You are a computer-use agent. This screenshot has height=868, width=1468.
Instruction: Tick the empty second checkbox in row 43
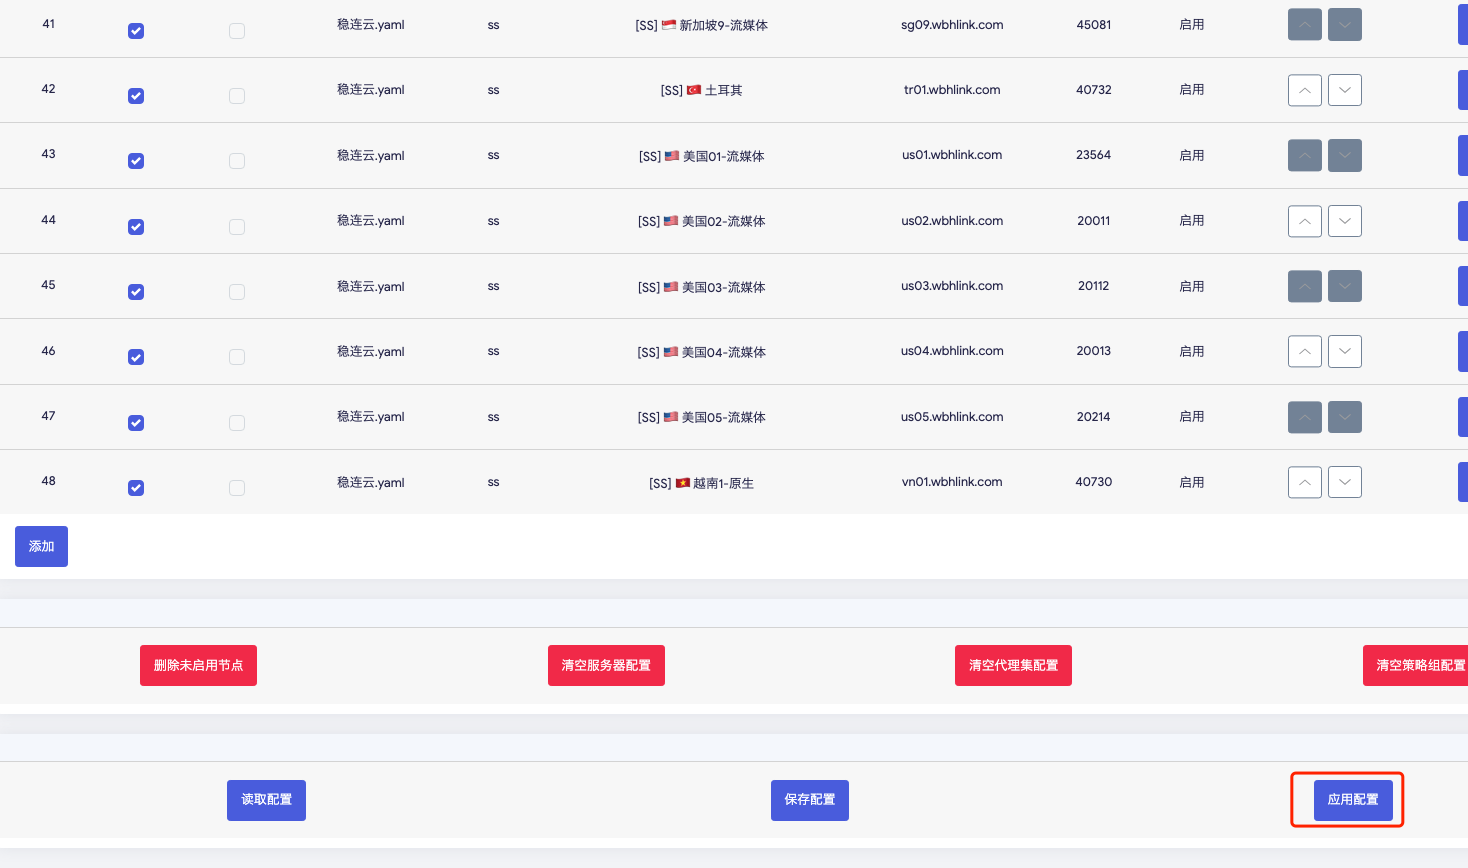tap(237, 161)
